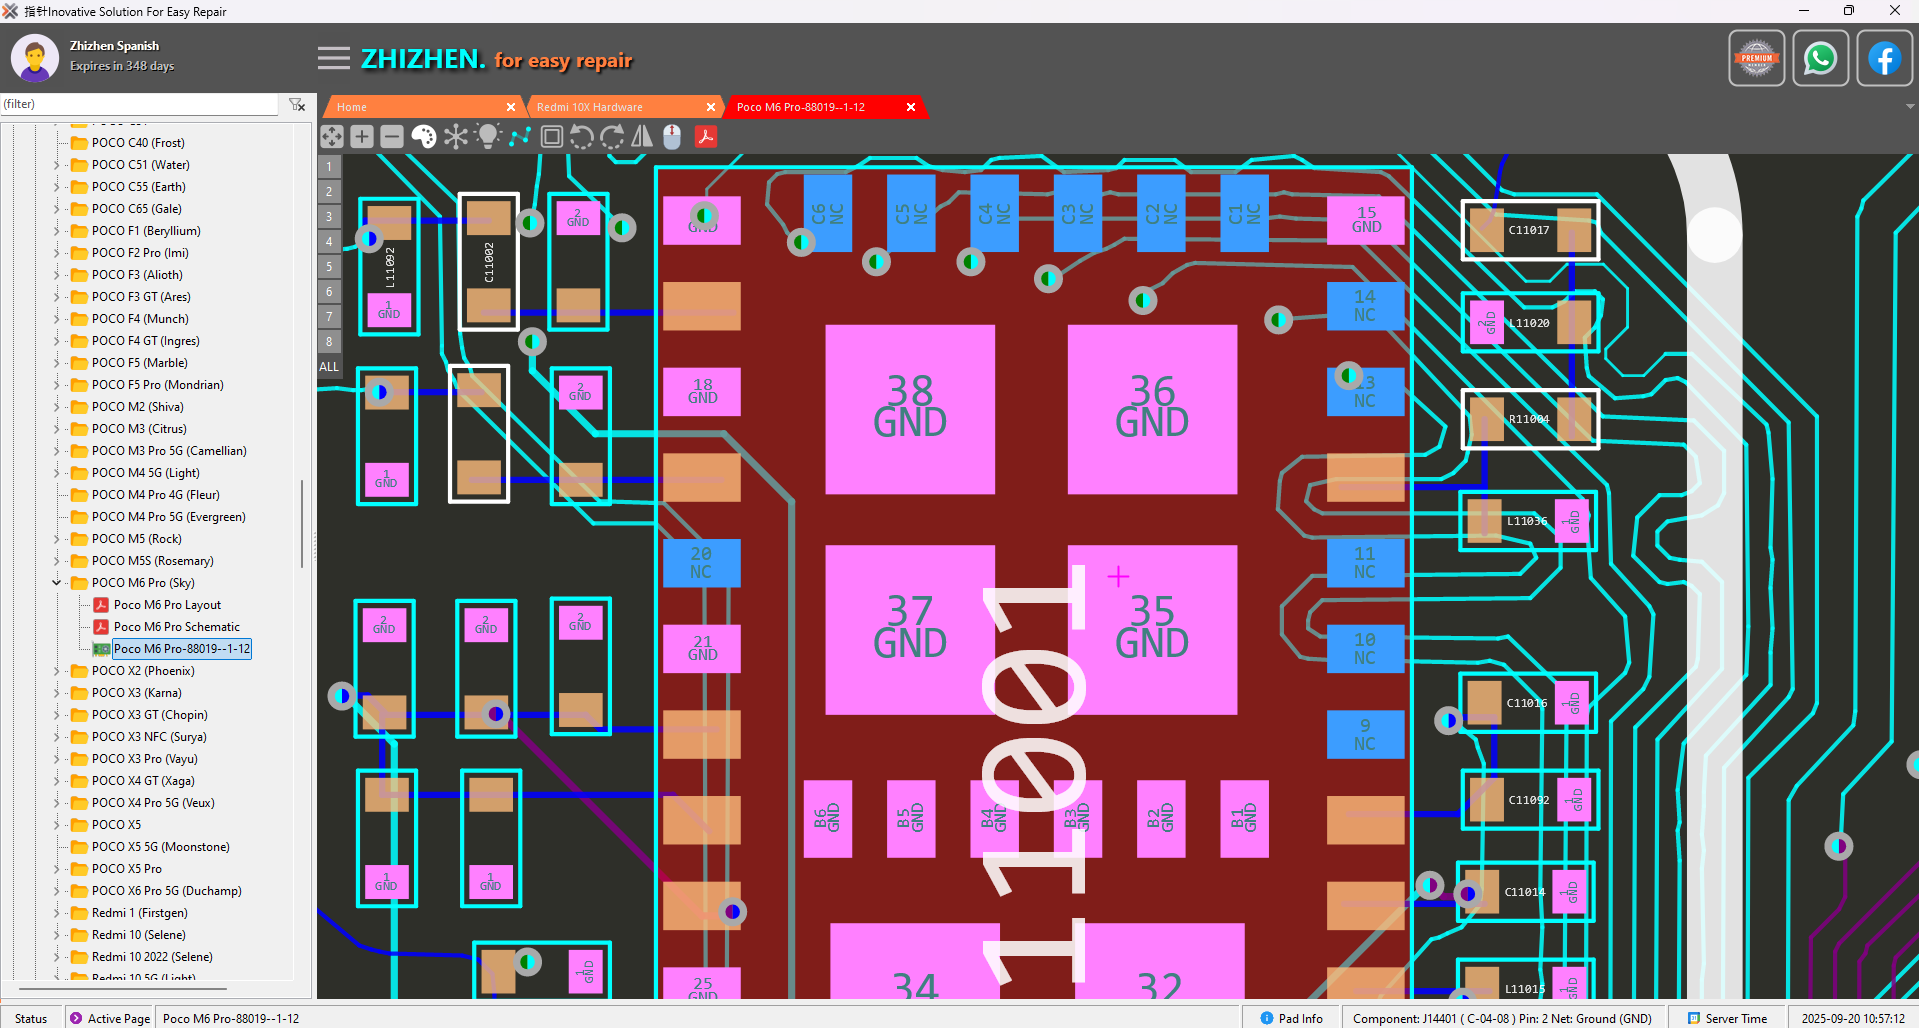
Task: Open the hamburger menu
Action: [334, 58]
